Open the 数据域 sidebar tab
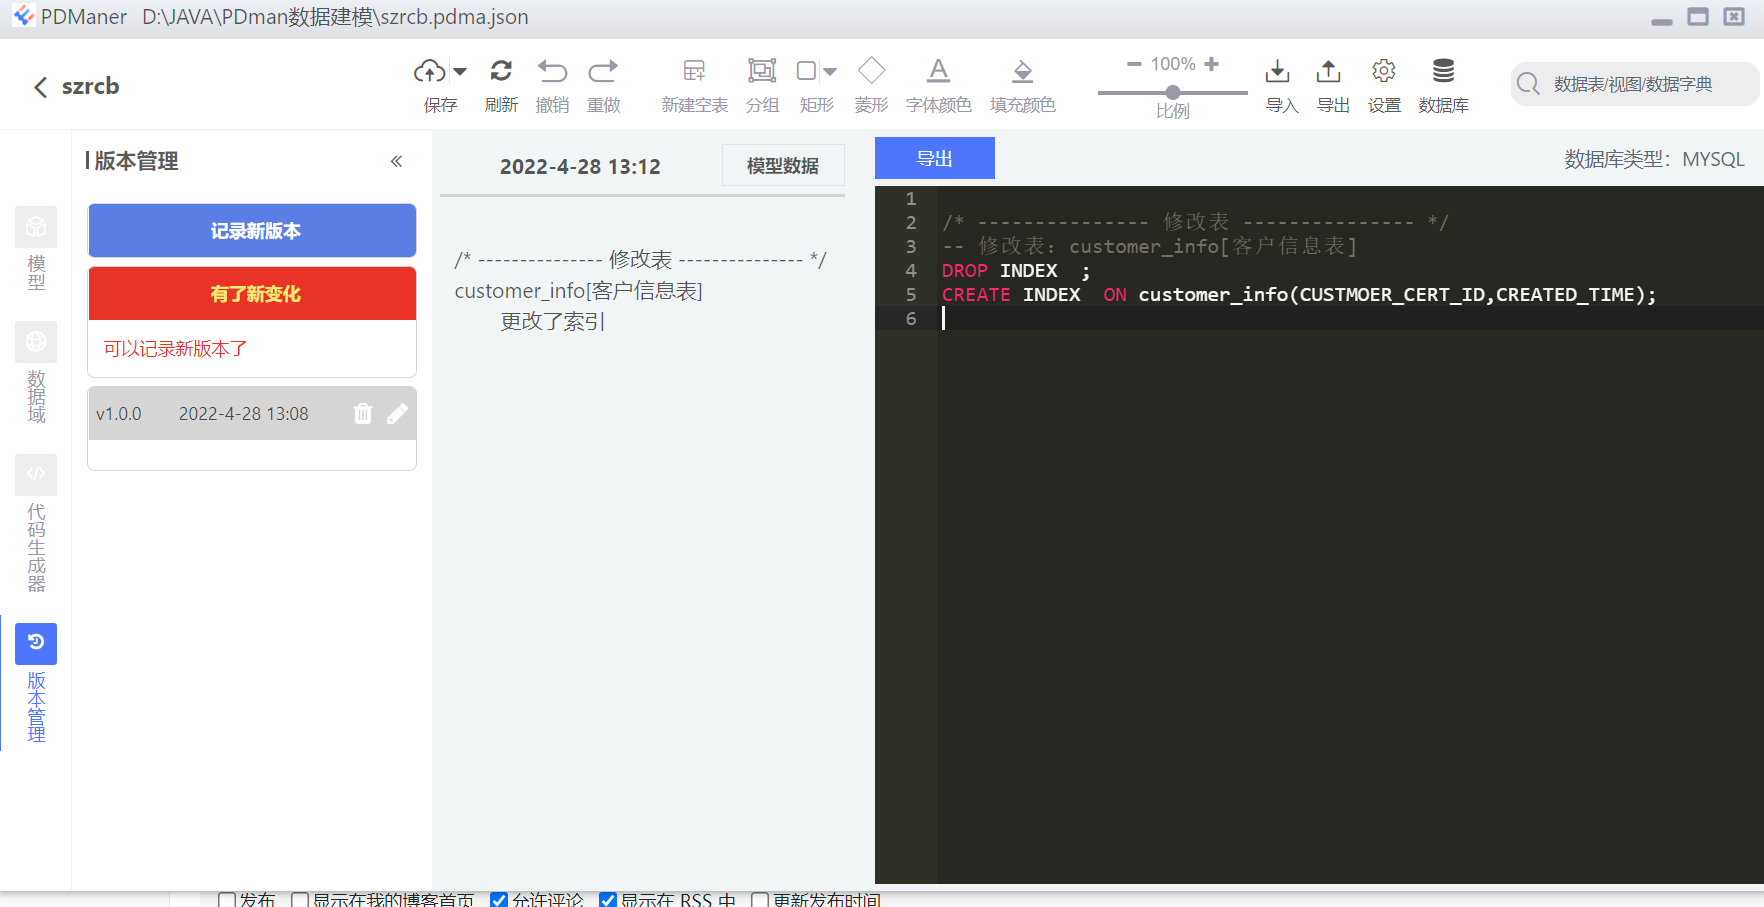This screenshot has height=907, width=1764. (36, 374)
